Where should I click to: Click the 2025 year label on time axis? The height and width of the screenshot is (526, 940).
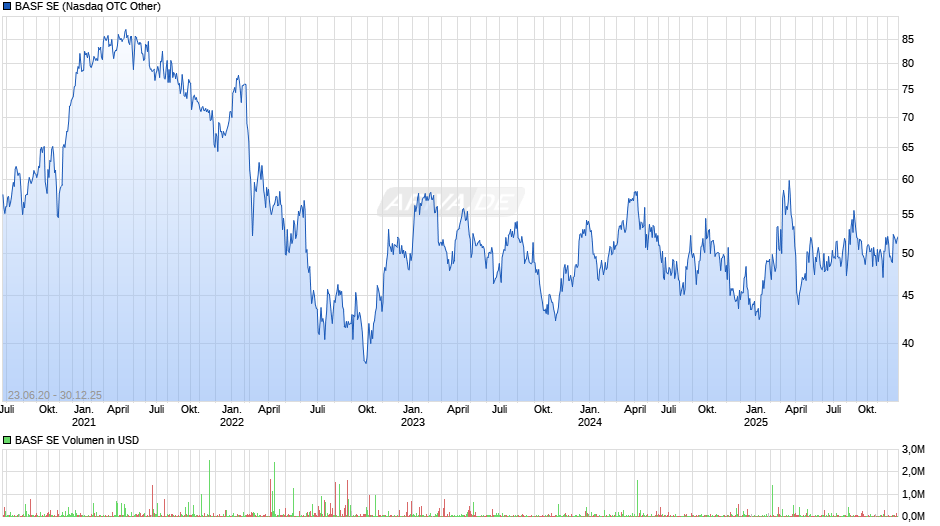(x=755, y=422)
